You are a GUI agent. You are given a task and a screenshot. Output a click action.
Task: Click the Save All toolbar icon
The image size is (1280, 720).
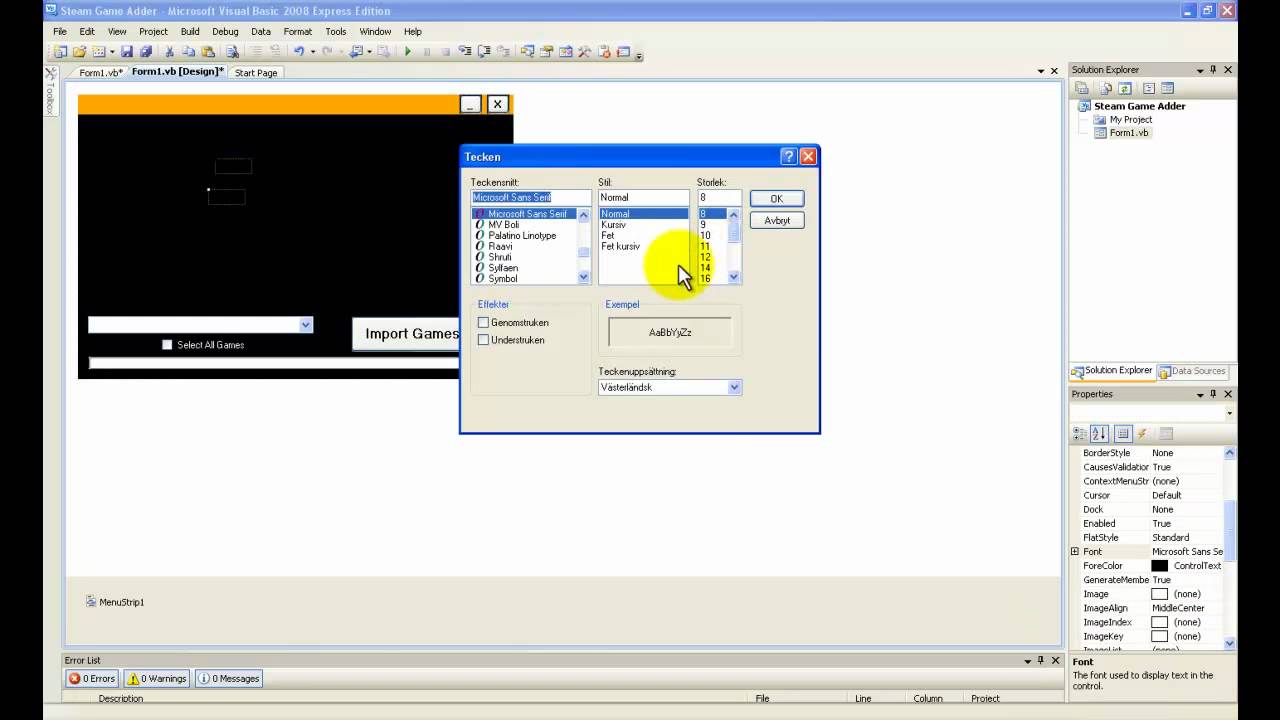pos(145,52)
